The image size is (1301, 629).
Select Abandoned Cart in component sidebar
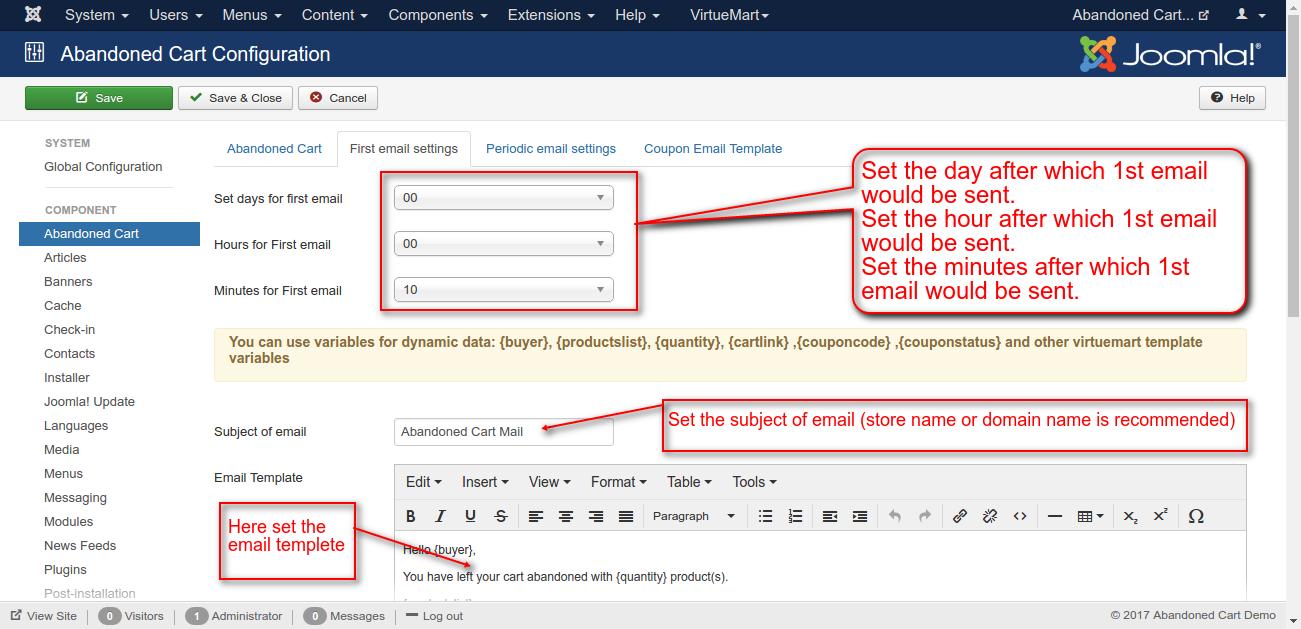coord(109,234)
